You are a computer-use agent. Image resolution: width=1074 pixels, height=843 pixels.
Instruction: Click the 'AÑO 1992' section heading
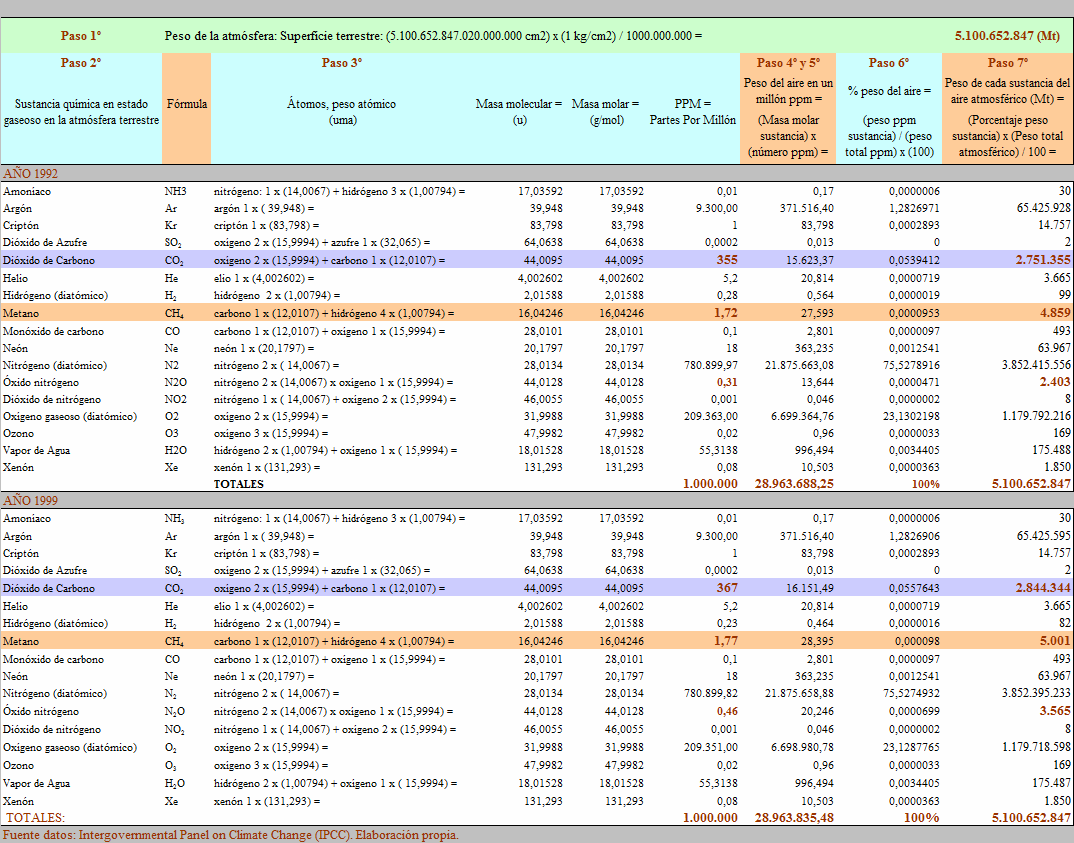tap(31, 173)
